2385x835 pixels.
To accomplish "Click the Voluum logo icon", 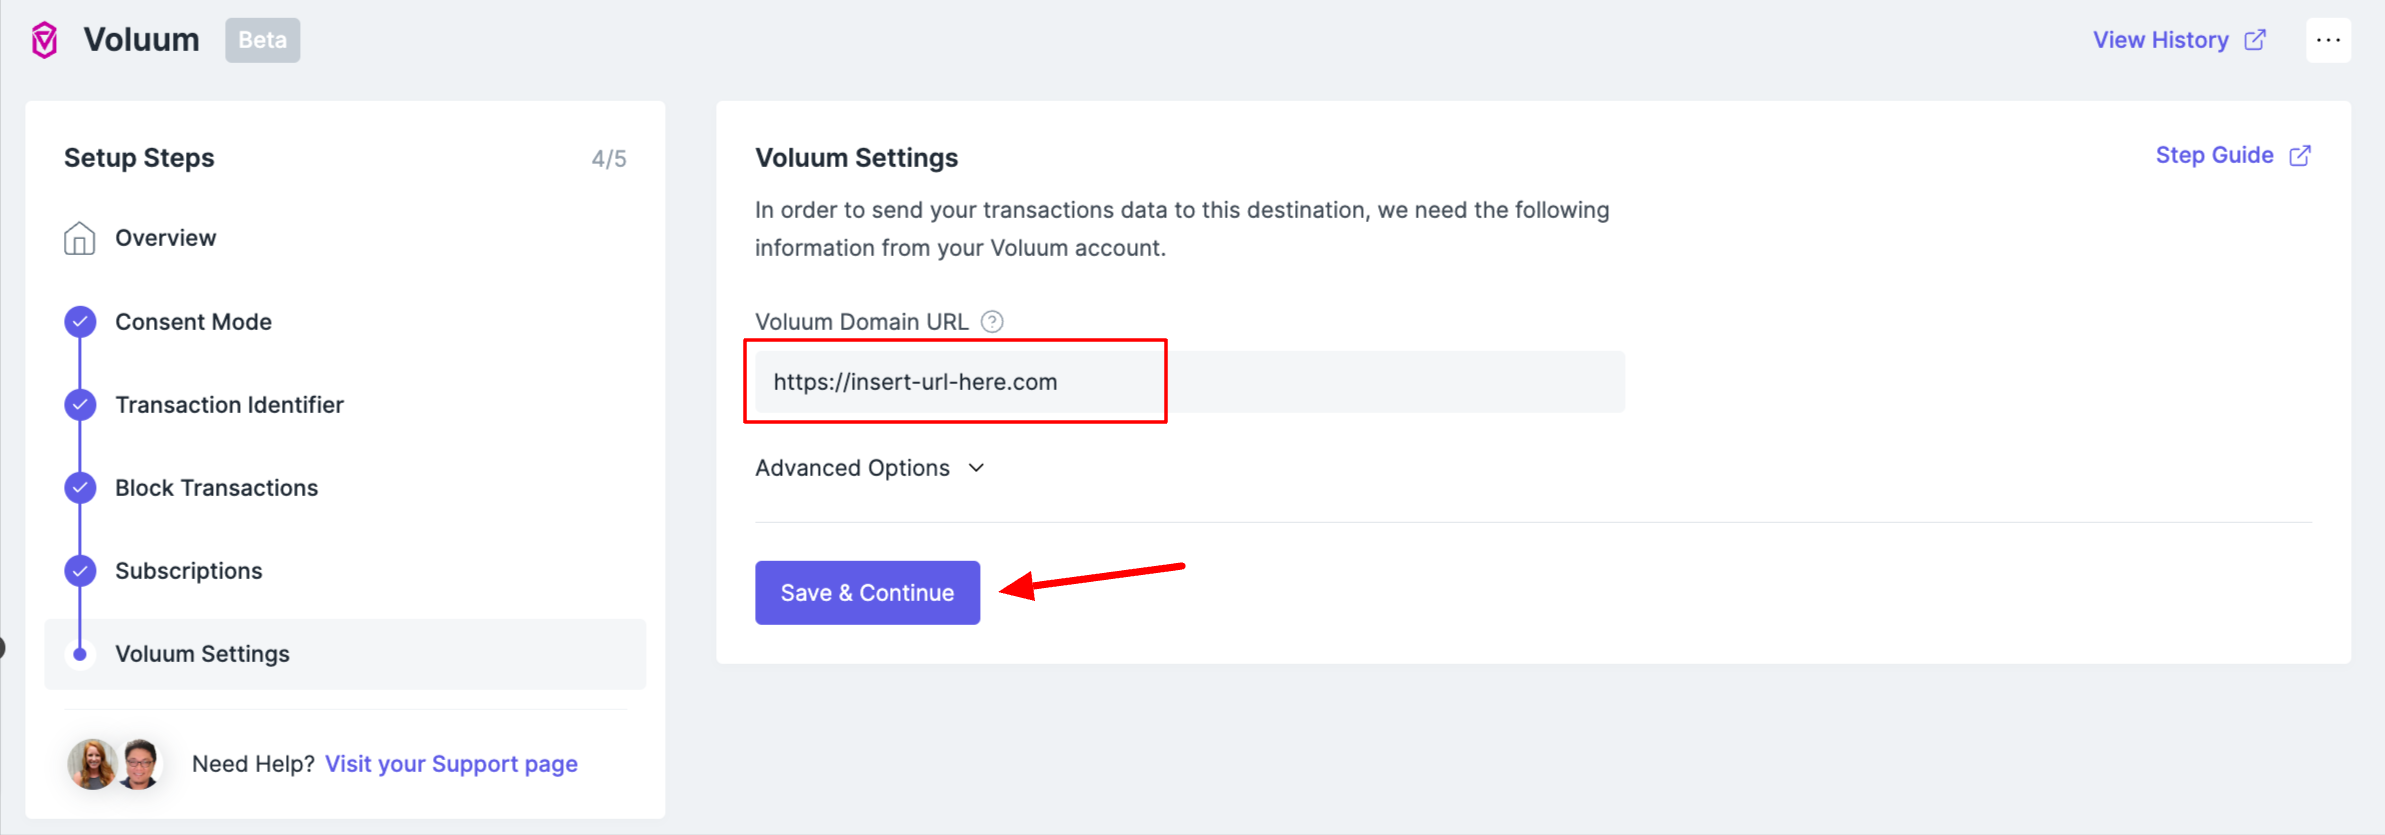I will tap(45, 40).
